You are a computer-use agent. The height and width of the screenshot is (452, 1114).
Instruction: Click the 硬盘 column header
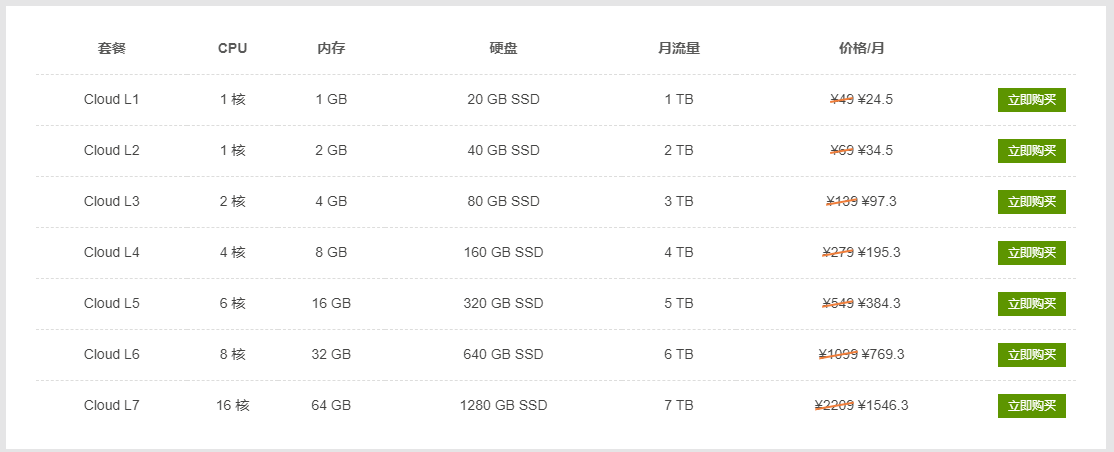click(503, 48)
